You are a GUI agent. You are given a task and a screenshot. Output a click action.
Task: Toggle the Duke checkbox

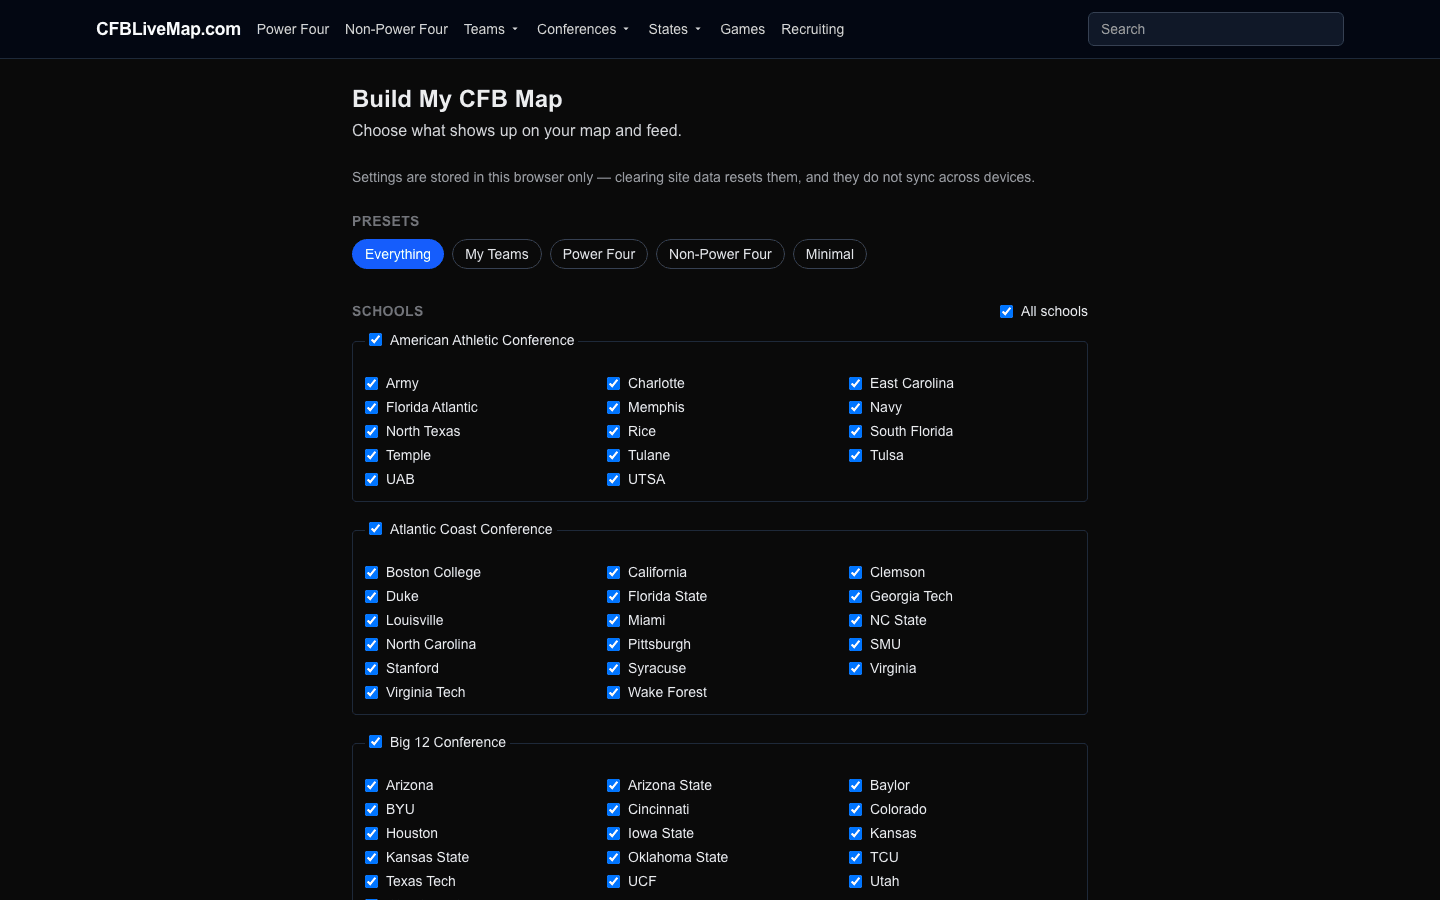(371, 596)
